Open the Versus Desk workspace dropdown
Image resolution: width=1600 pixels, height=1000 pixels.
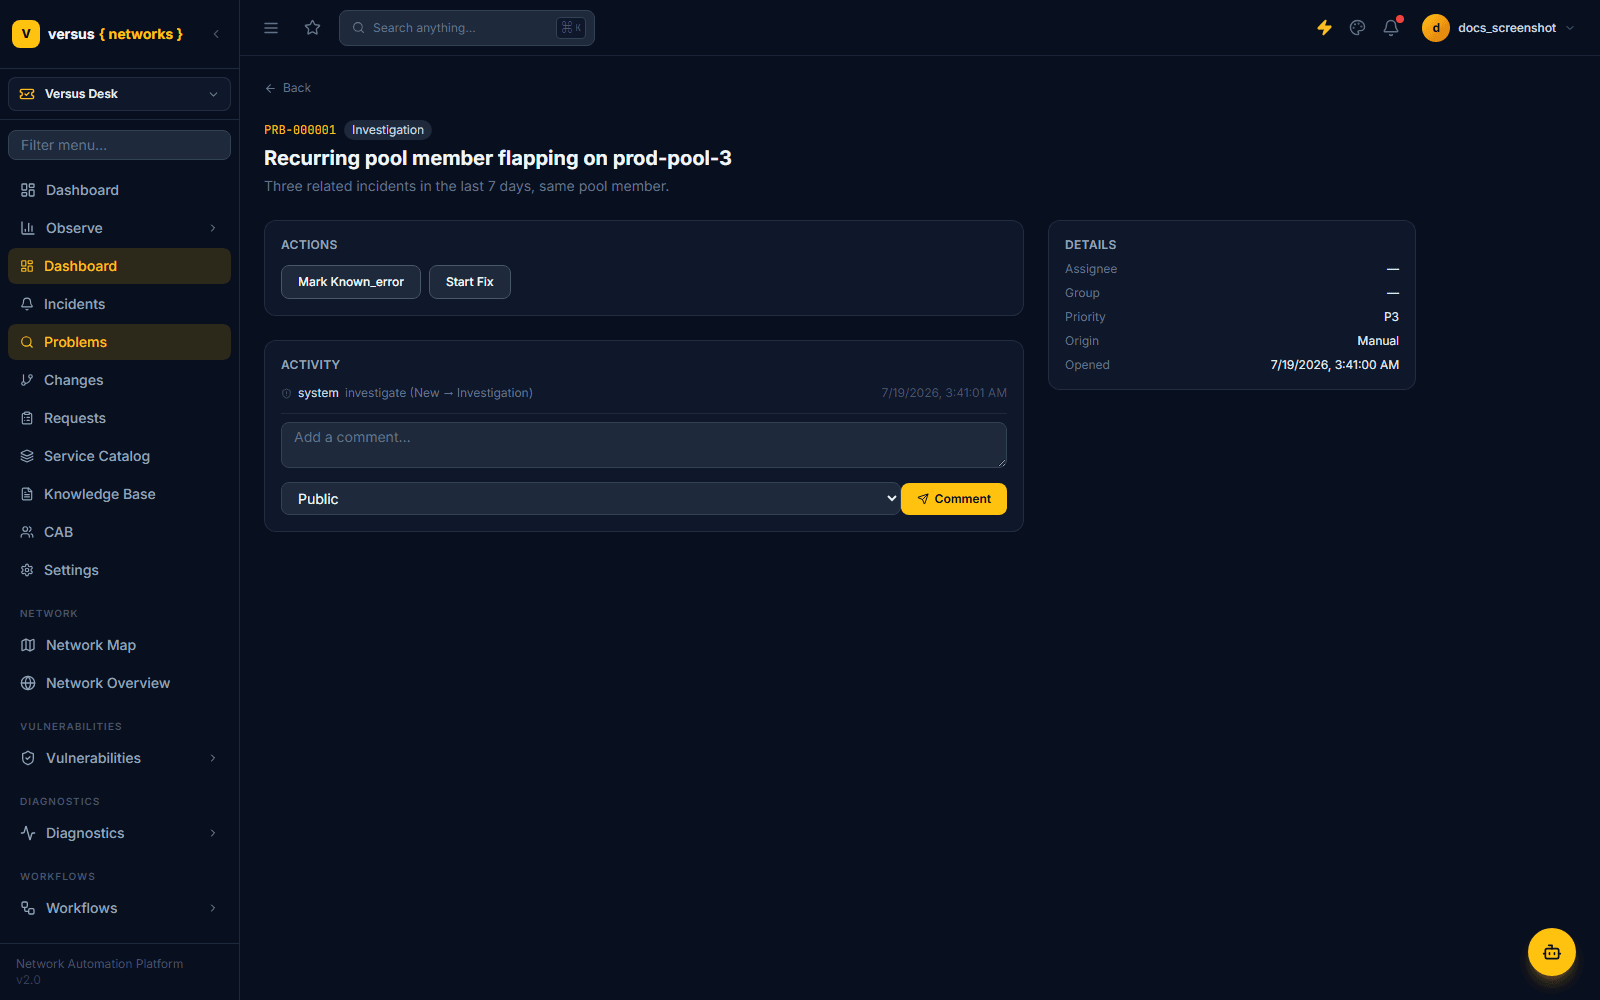(x=119, y=94)
